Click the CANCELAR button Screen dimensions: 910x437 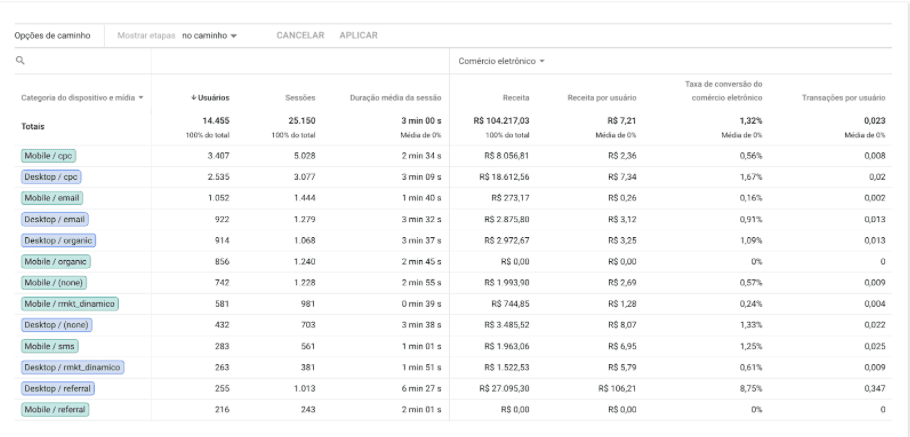pyautogui.click(x=300, y=36)
